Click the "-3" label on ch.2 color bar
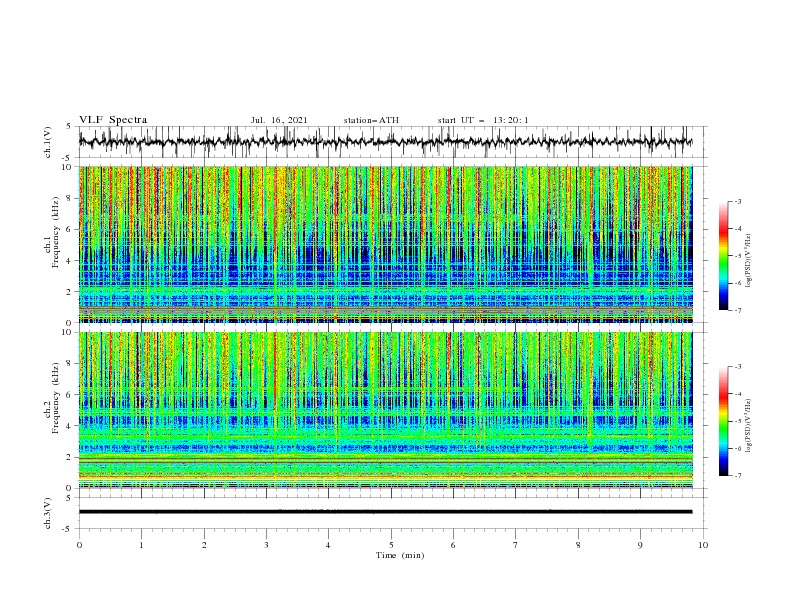The width and height of the screenshot is (792, 612). [738, 367]
